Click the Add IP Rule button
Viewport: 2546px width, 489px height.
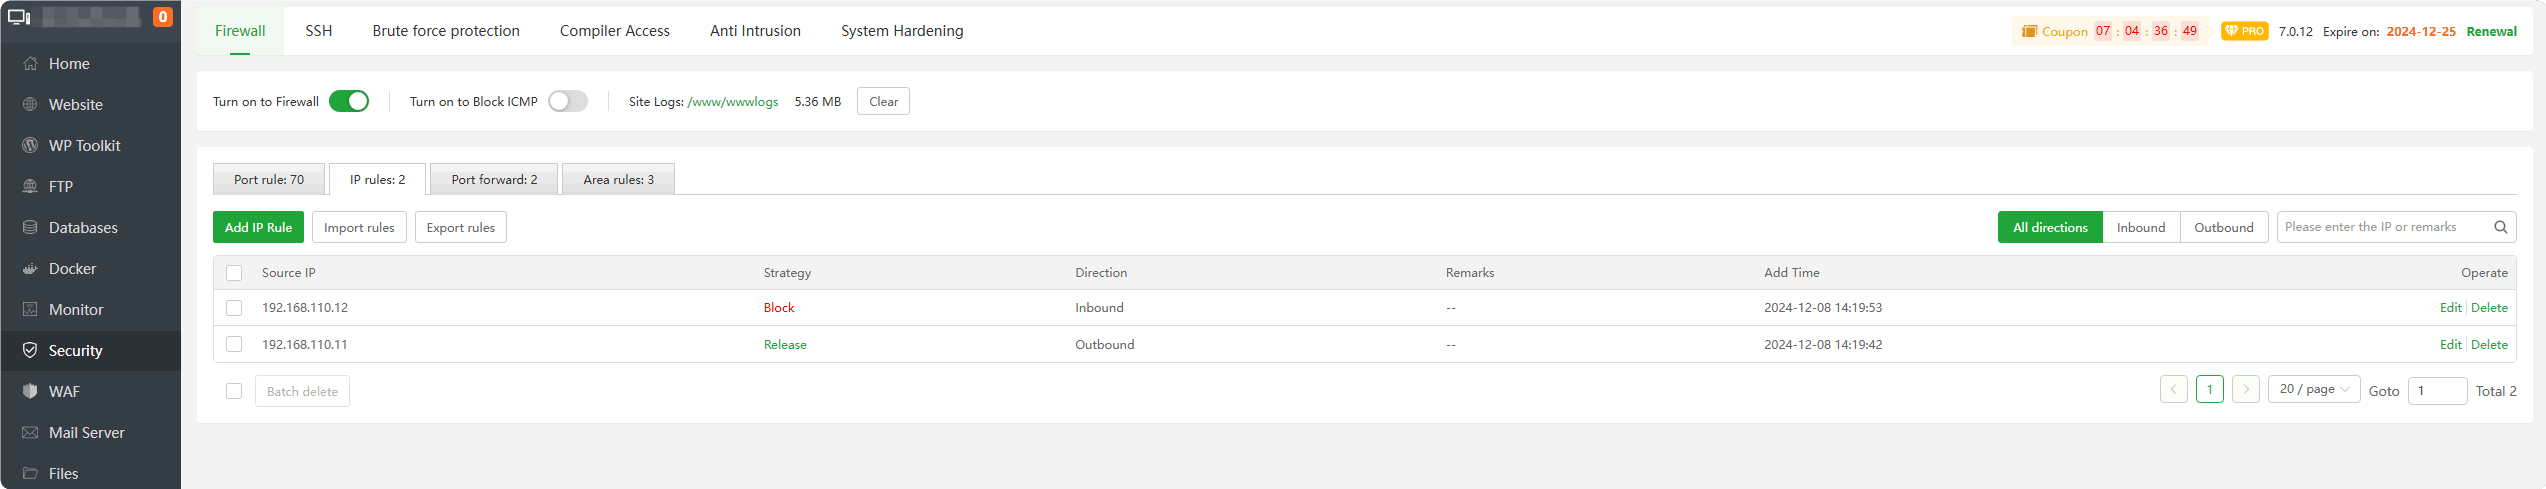pos(258,228)
